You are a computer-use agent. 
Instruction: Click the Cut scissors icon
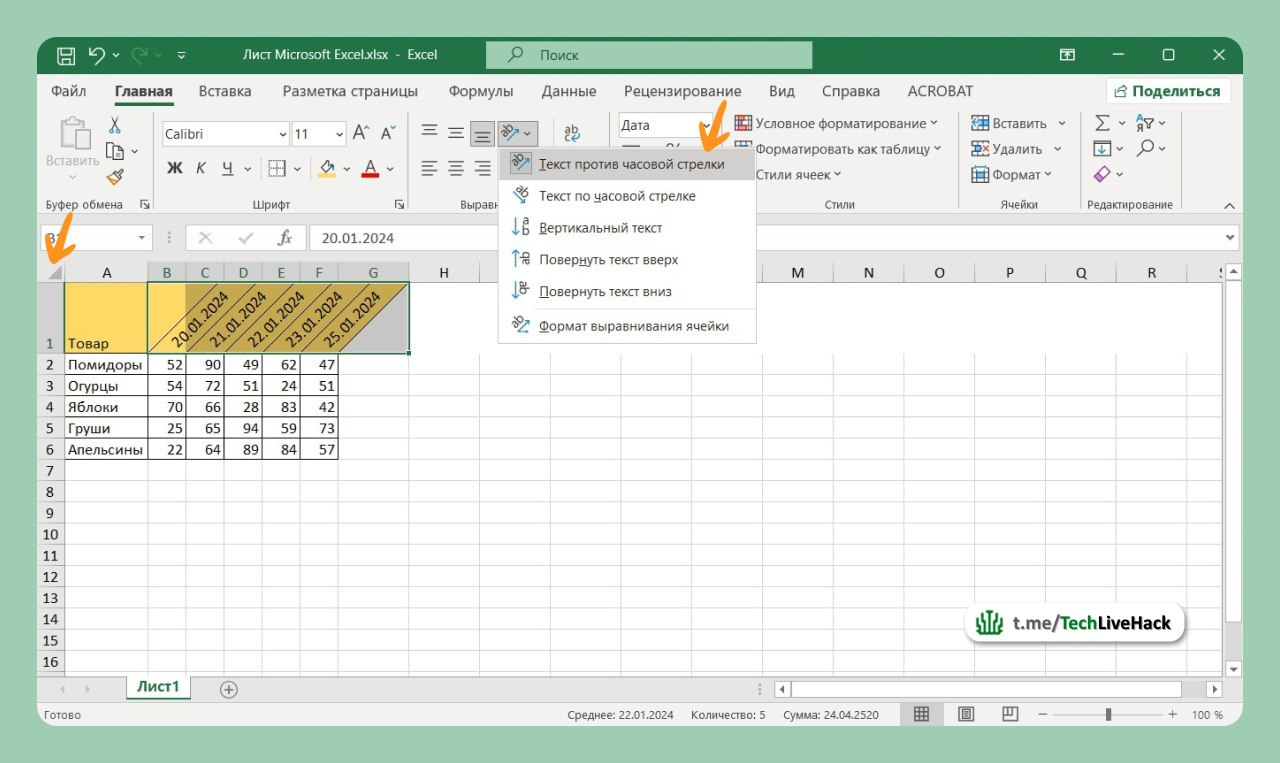(x=115, y=125)
